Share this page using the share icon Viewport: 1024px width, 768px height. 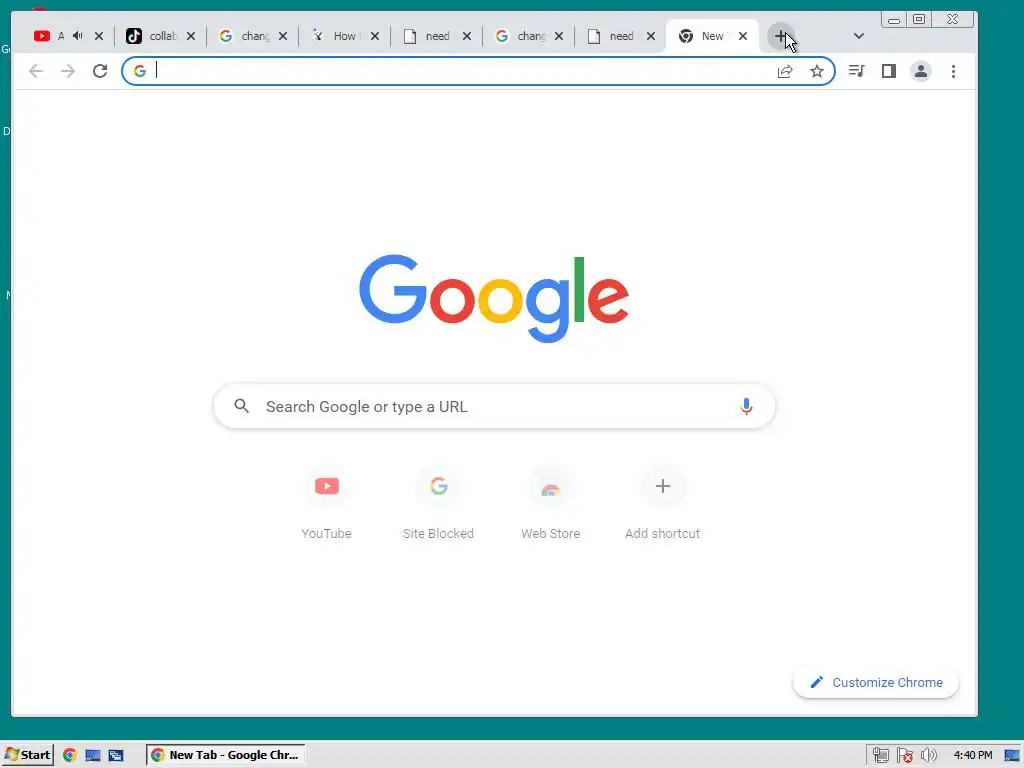[785, 71]
